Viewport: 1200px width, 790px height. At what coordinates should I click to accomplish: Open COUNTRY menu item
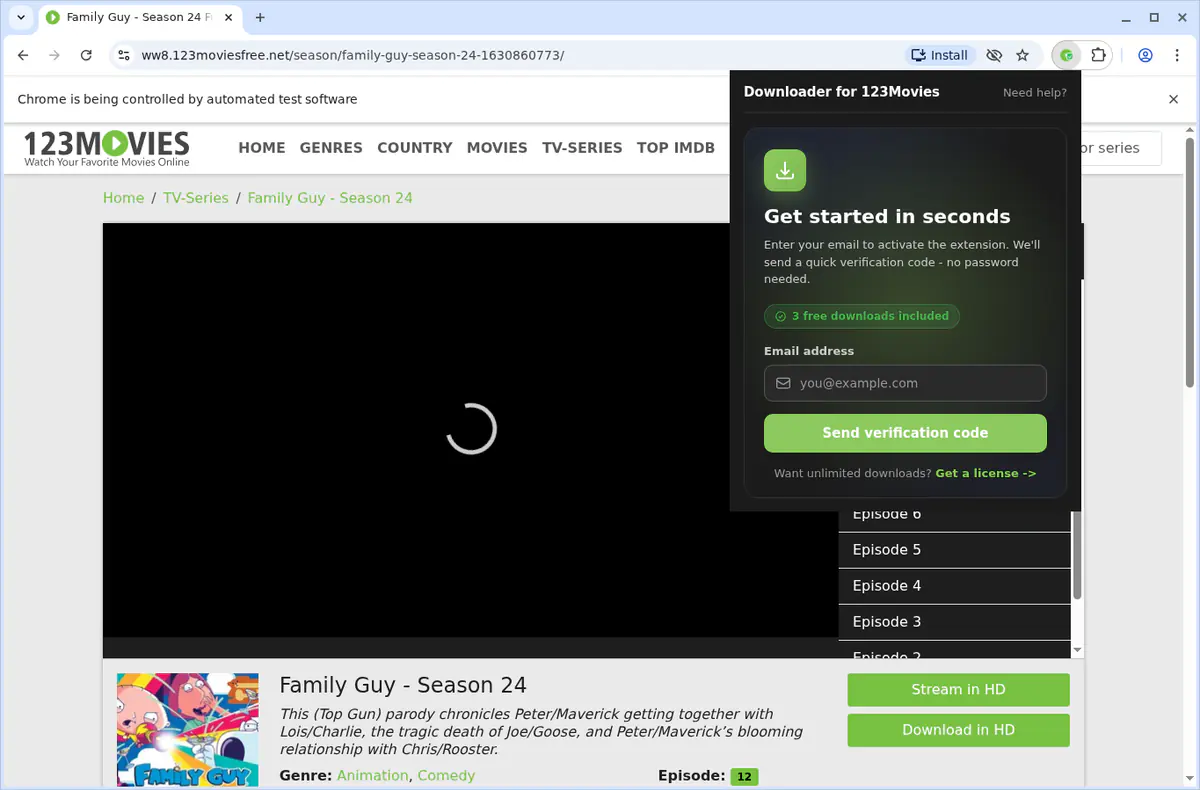(415, 147)
